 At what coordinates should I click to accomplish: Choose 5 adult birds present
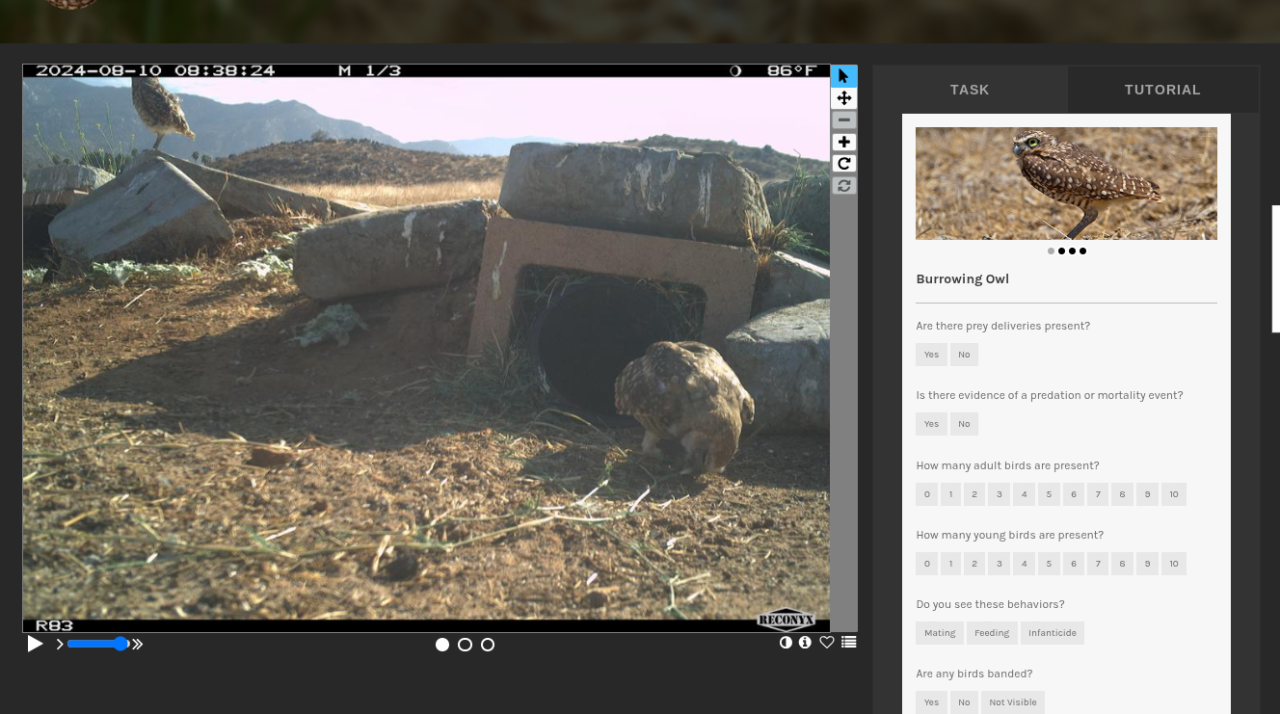pyautogui.click(x=1048, y=494)
